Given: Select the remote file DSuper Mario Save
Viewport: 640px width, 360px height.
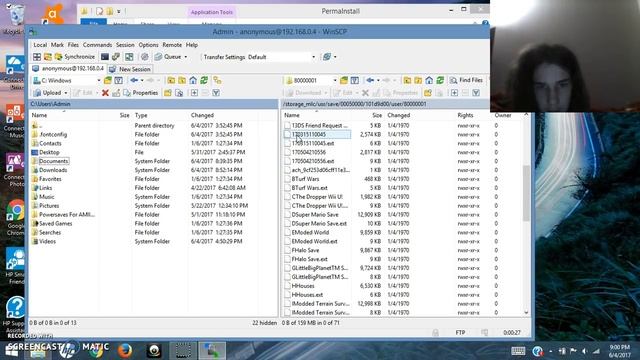Looking at the screenshot, I should pyautogui.click(x=315, y=215).
